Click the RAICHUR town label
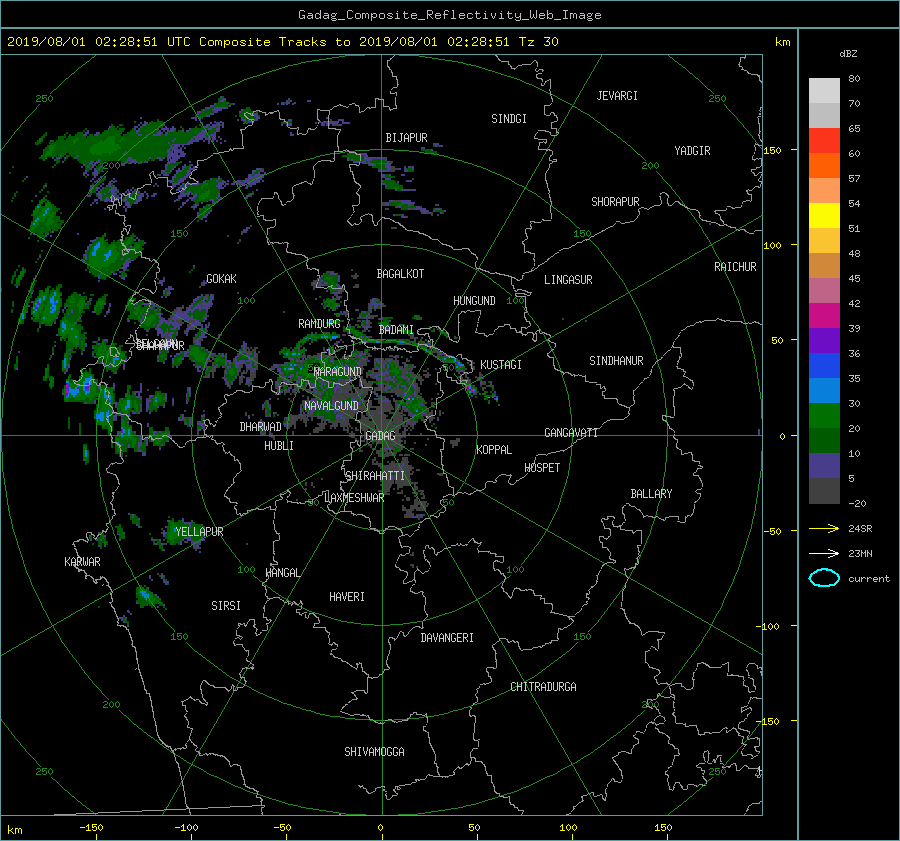 735,267
